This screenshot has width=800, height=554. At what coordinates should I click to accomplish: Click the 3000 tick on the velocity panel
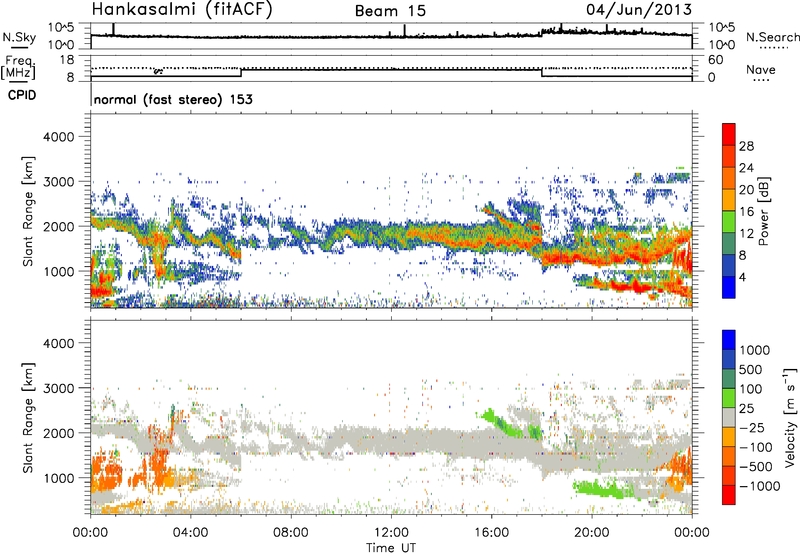coord(59,388)
